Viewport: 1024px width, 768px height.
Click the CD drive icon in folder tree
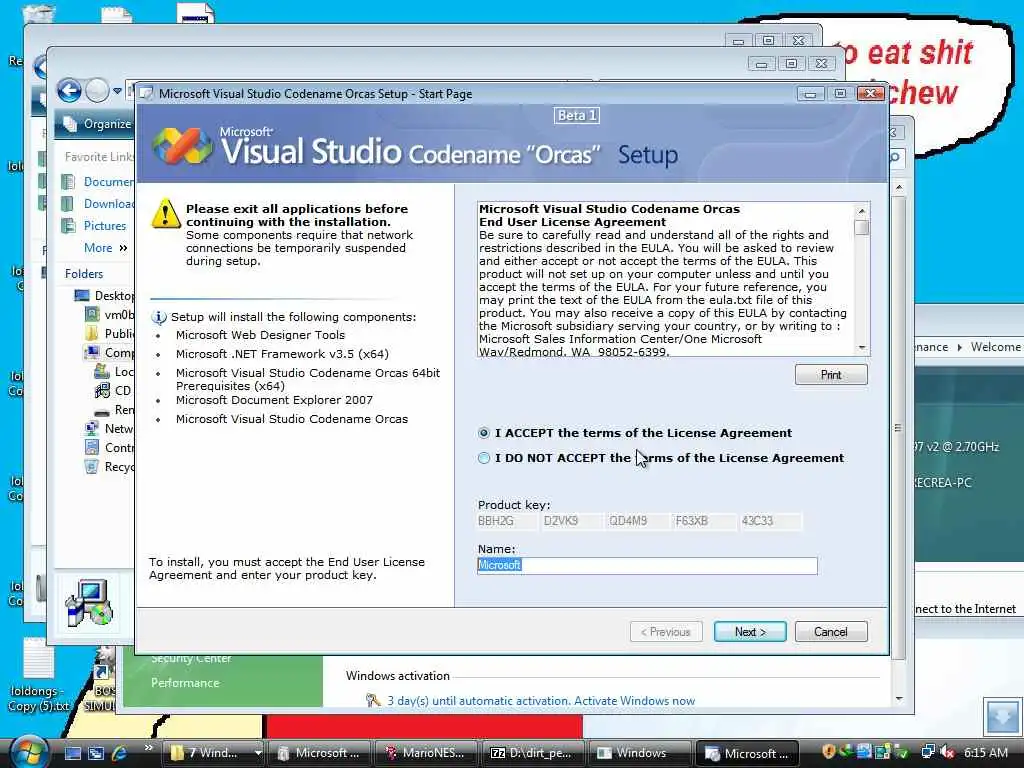click(103, 391)
